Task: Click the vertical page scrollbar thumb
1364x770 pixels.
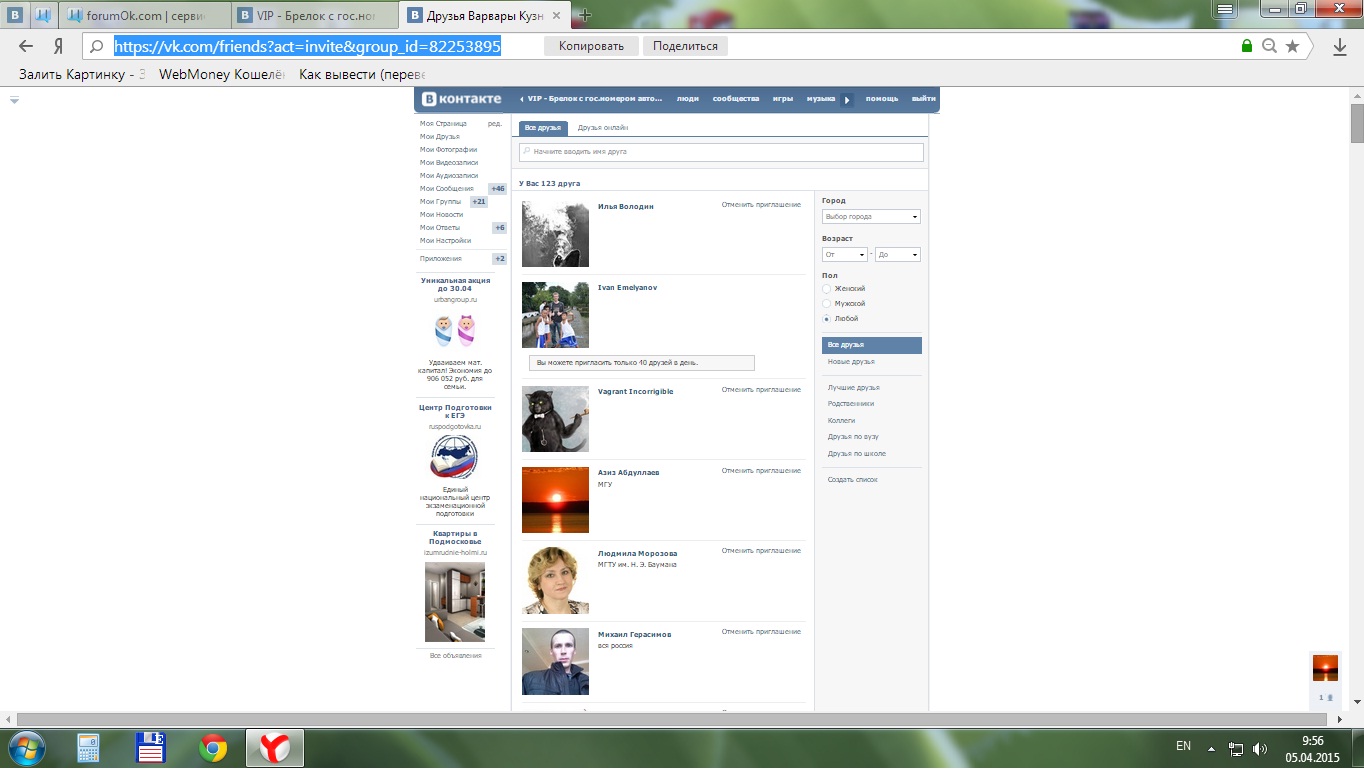Action: [x=1356, y=124]
